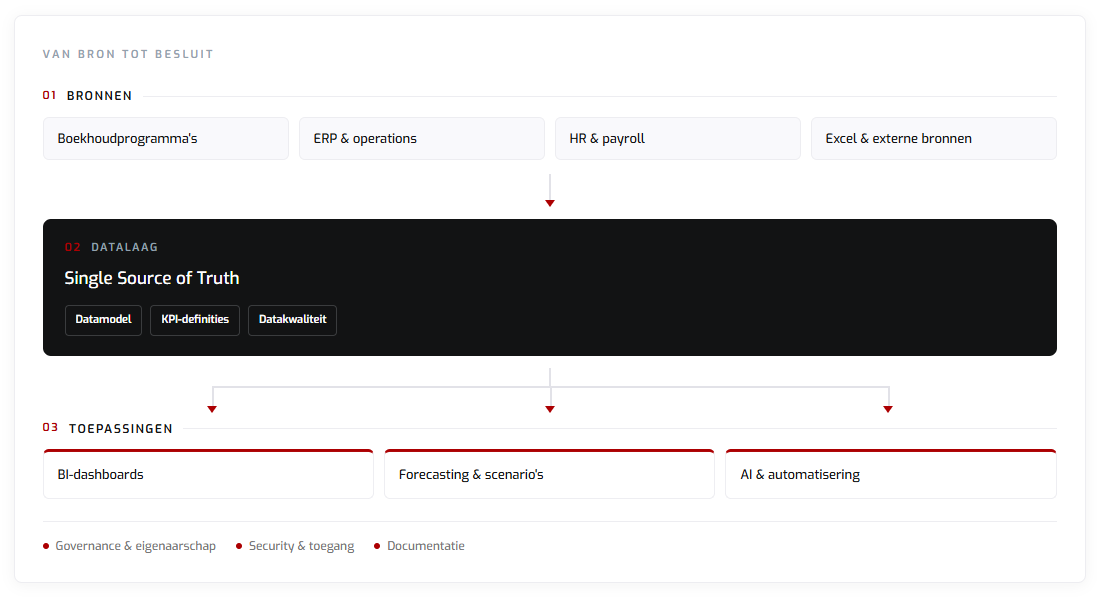Click the 02 DATALAAG section label

click(111, 247)
